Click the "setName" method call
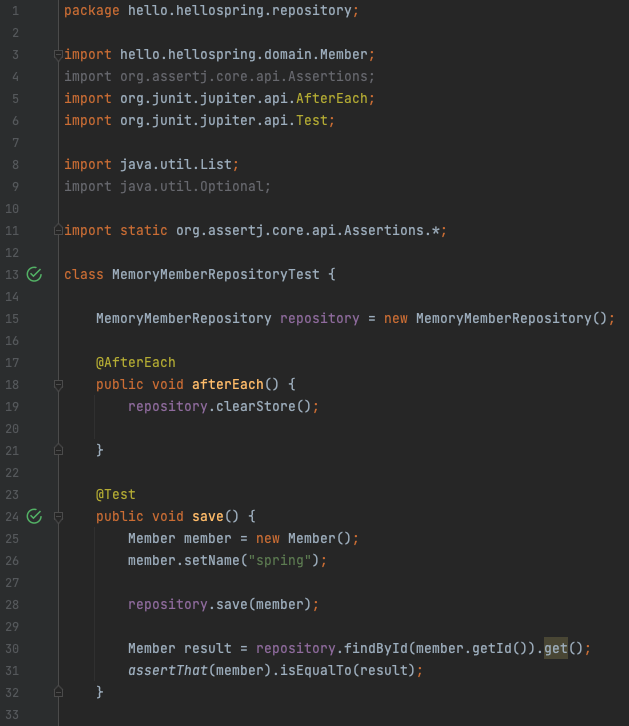 tap(212, 561)
